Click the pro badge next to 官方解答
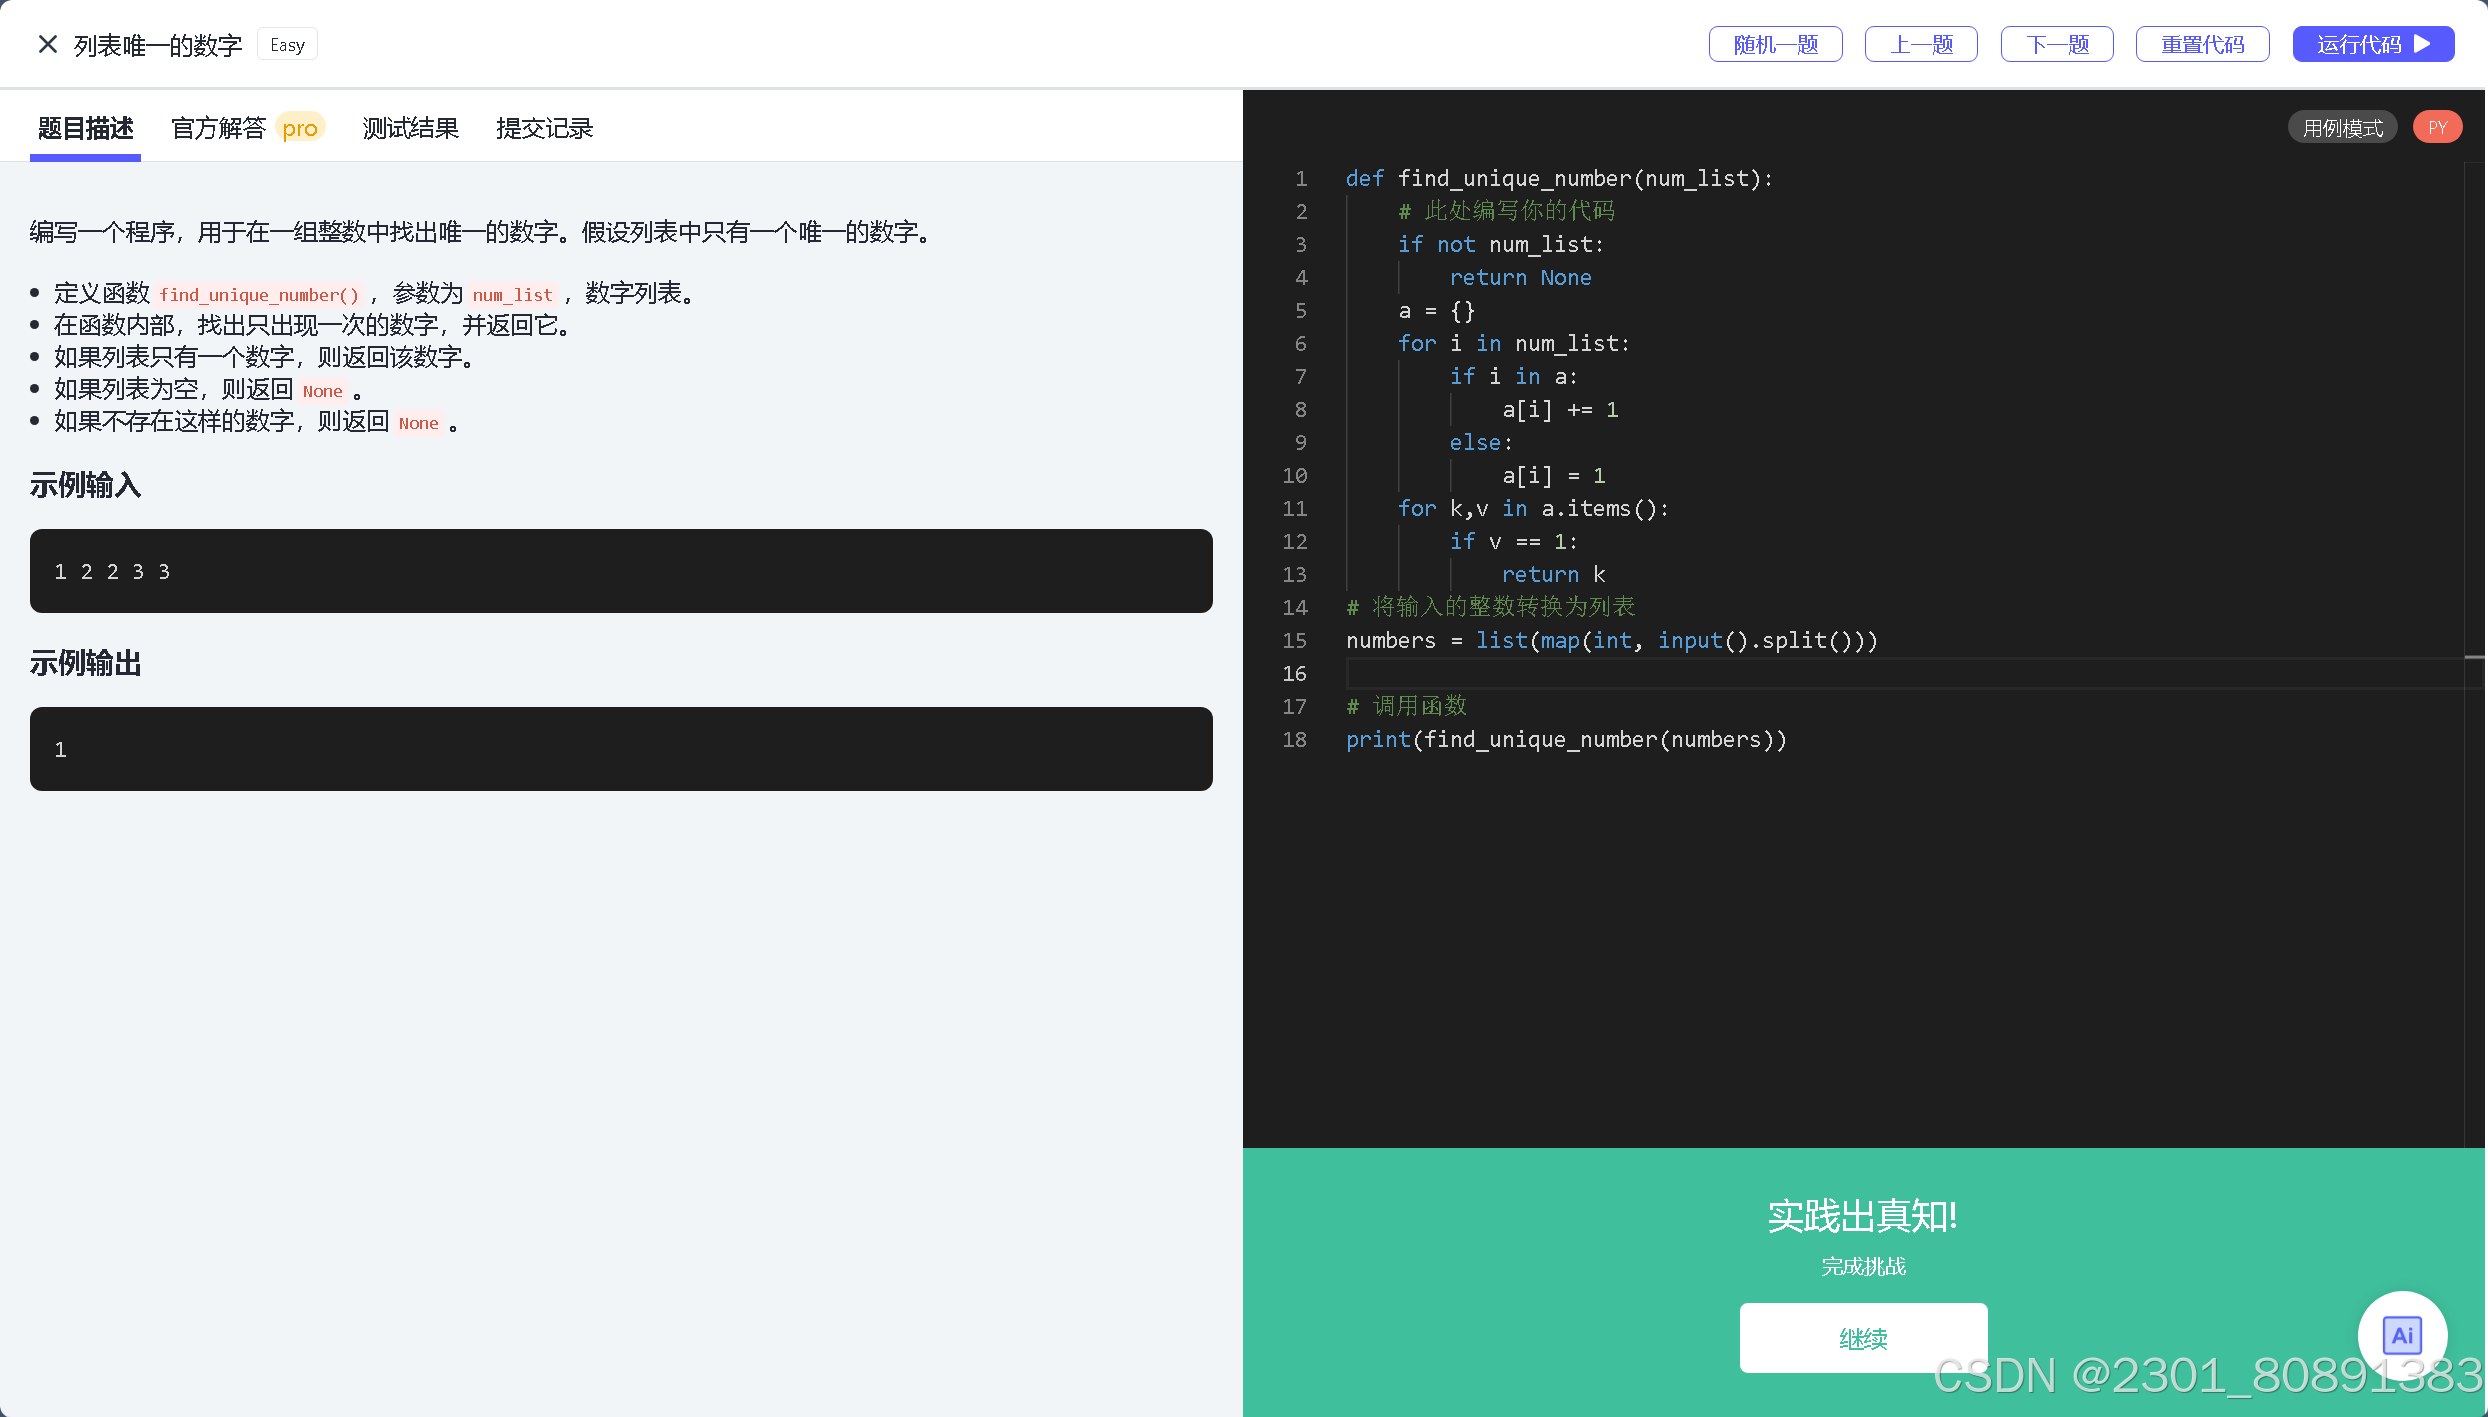2488x1417 pixels. tap(299, 128)
